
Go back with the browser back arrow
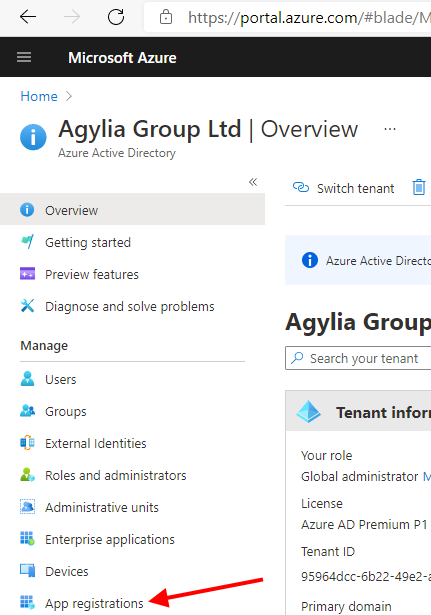point(28,17)
